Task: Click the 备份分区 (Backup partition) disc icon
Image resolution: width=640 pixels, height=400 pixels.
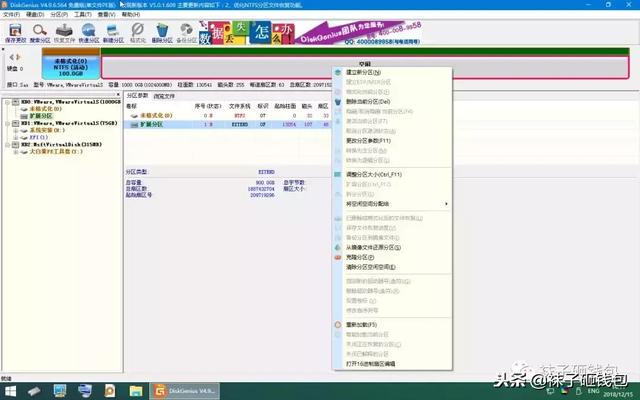Action: pyautogui.click(x=187, y=30)
